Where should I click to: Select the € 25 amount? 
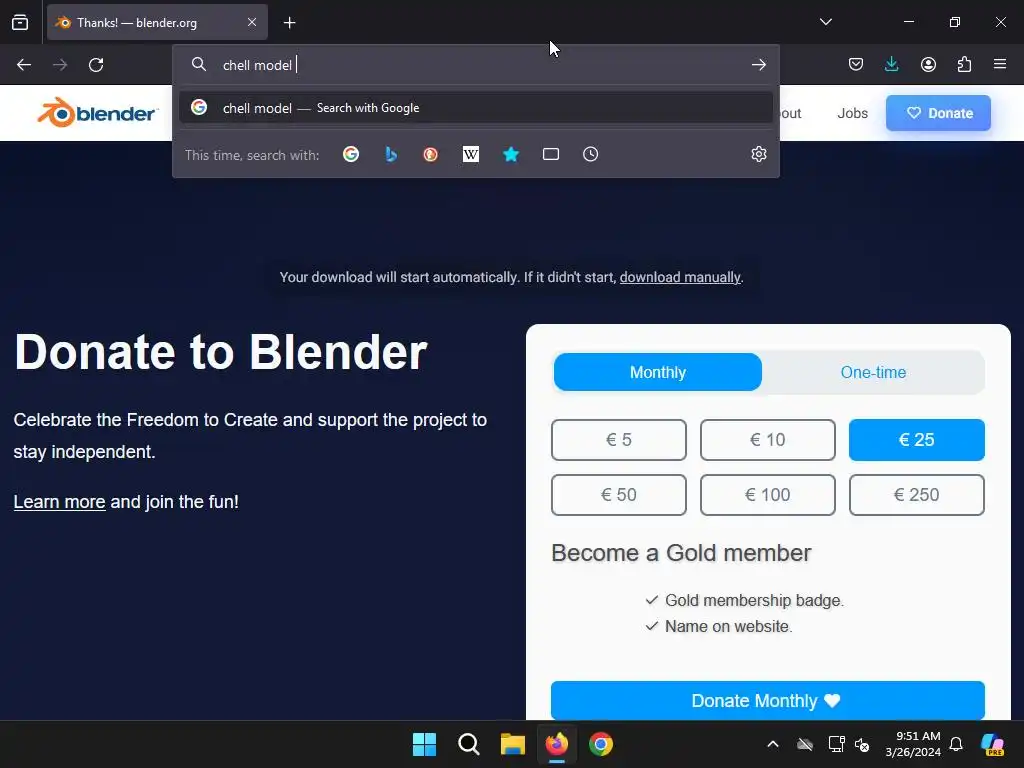916,440
